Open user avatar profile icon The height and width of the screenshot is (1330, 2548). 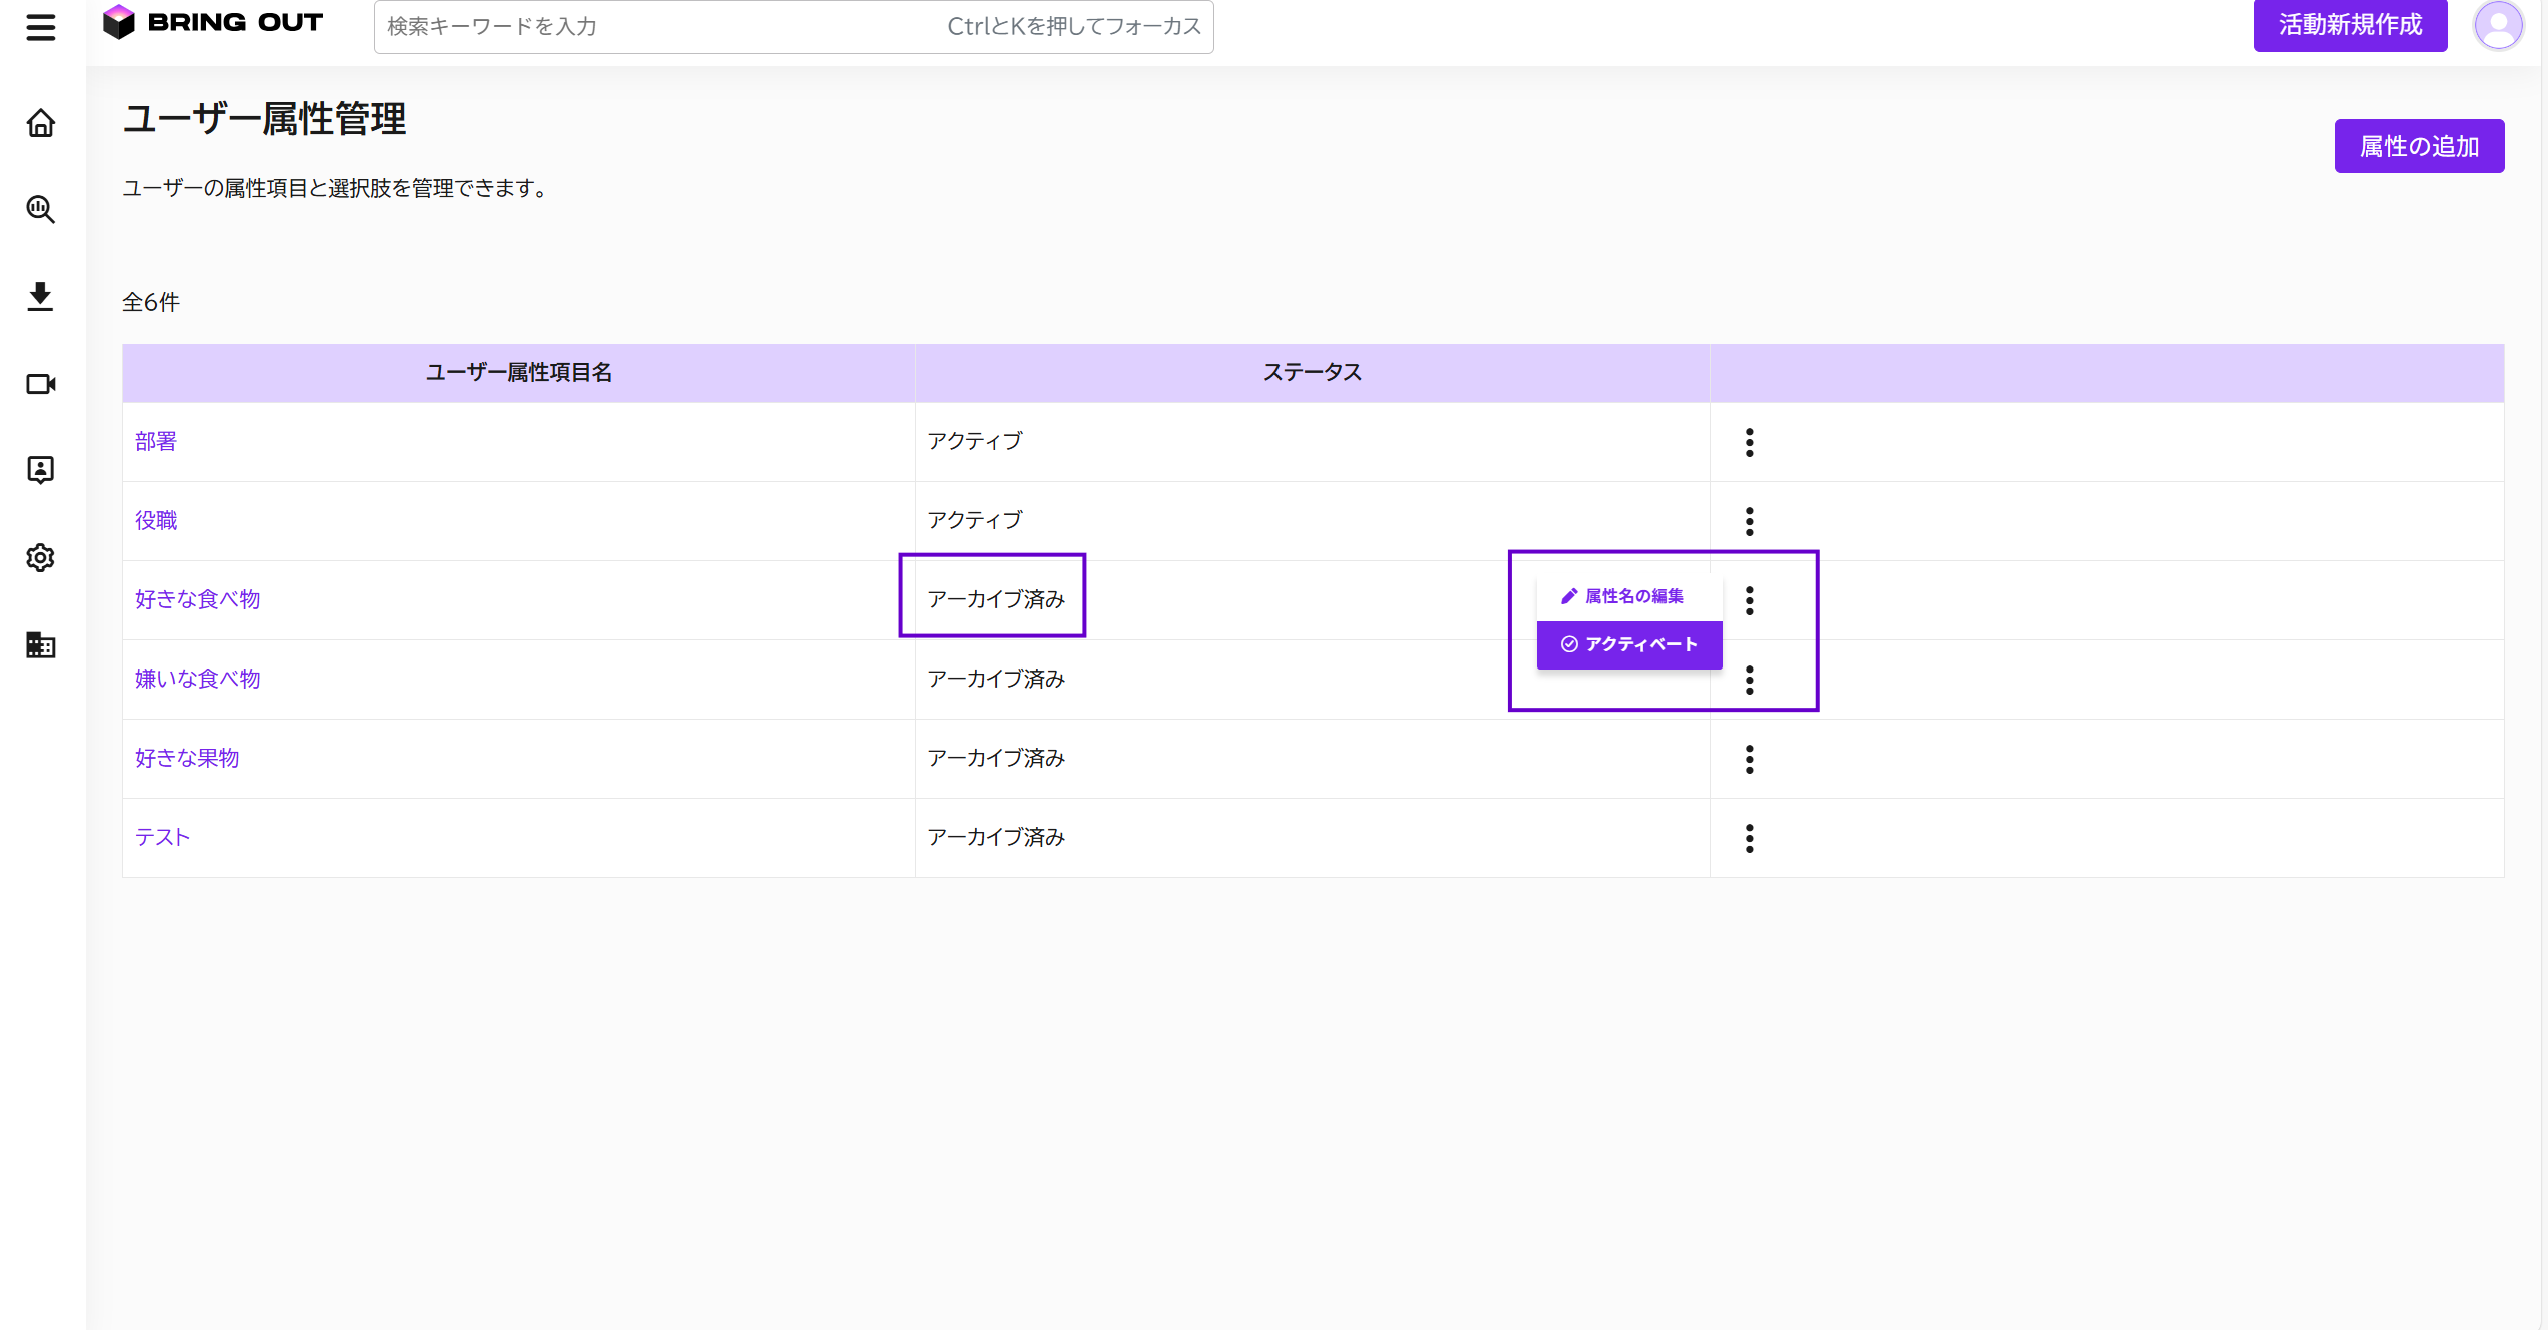pyautogui.click(x=2497, y=25)
